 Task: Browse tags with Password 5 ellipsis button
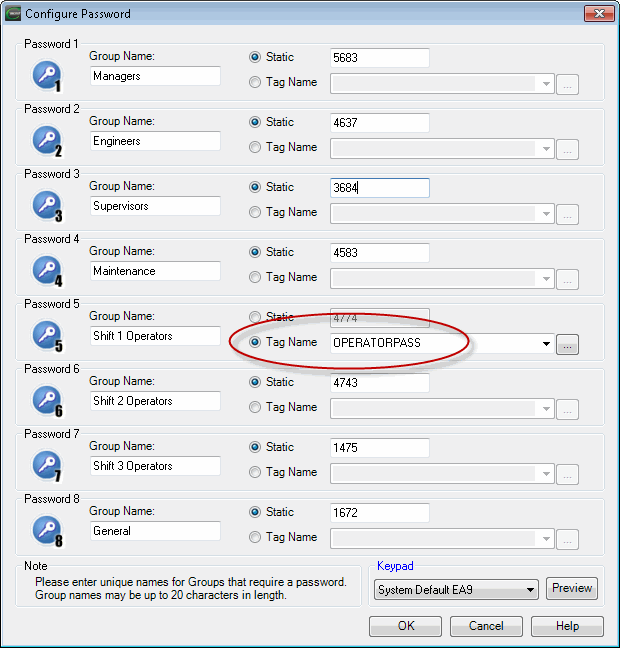568,345
